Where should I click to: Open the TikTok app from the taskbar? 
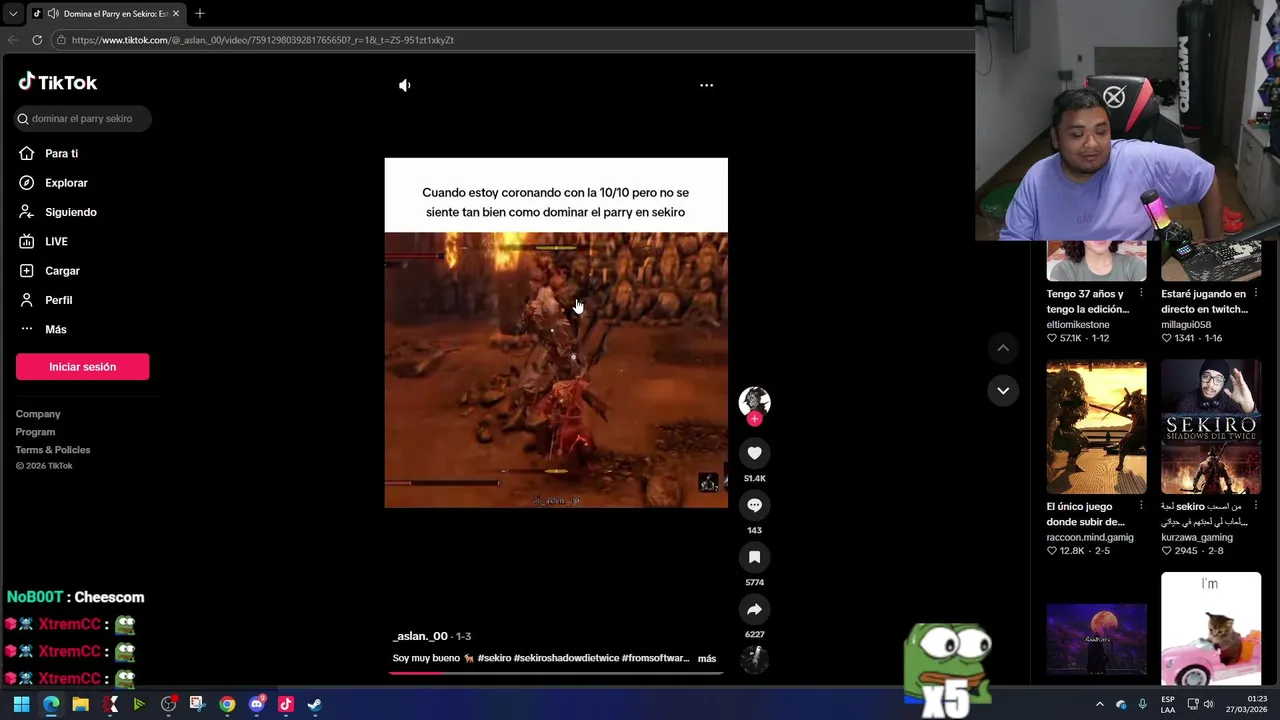[x=285, y=704]
